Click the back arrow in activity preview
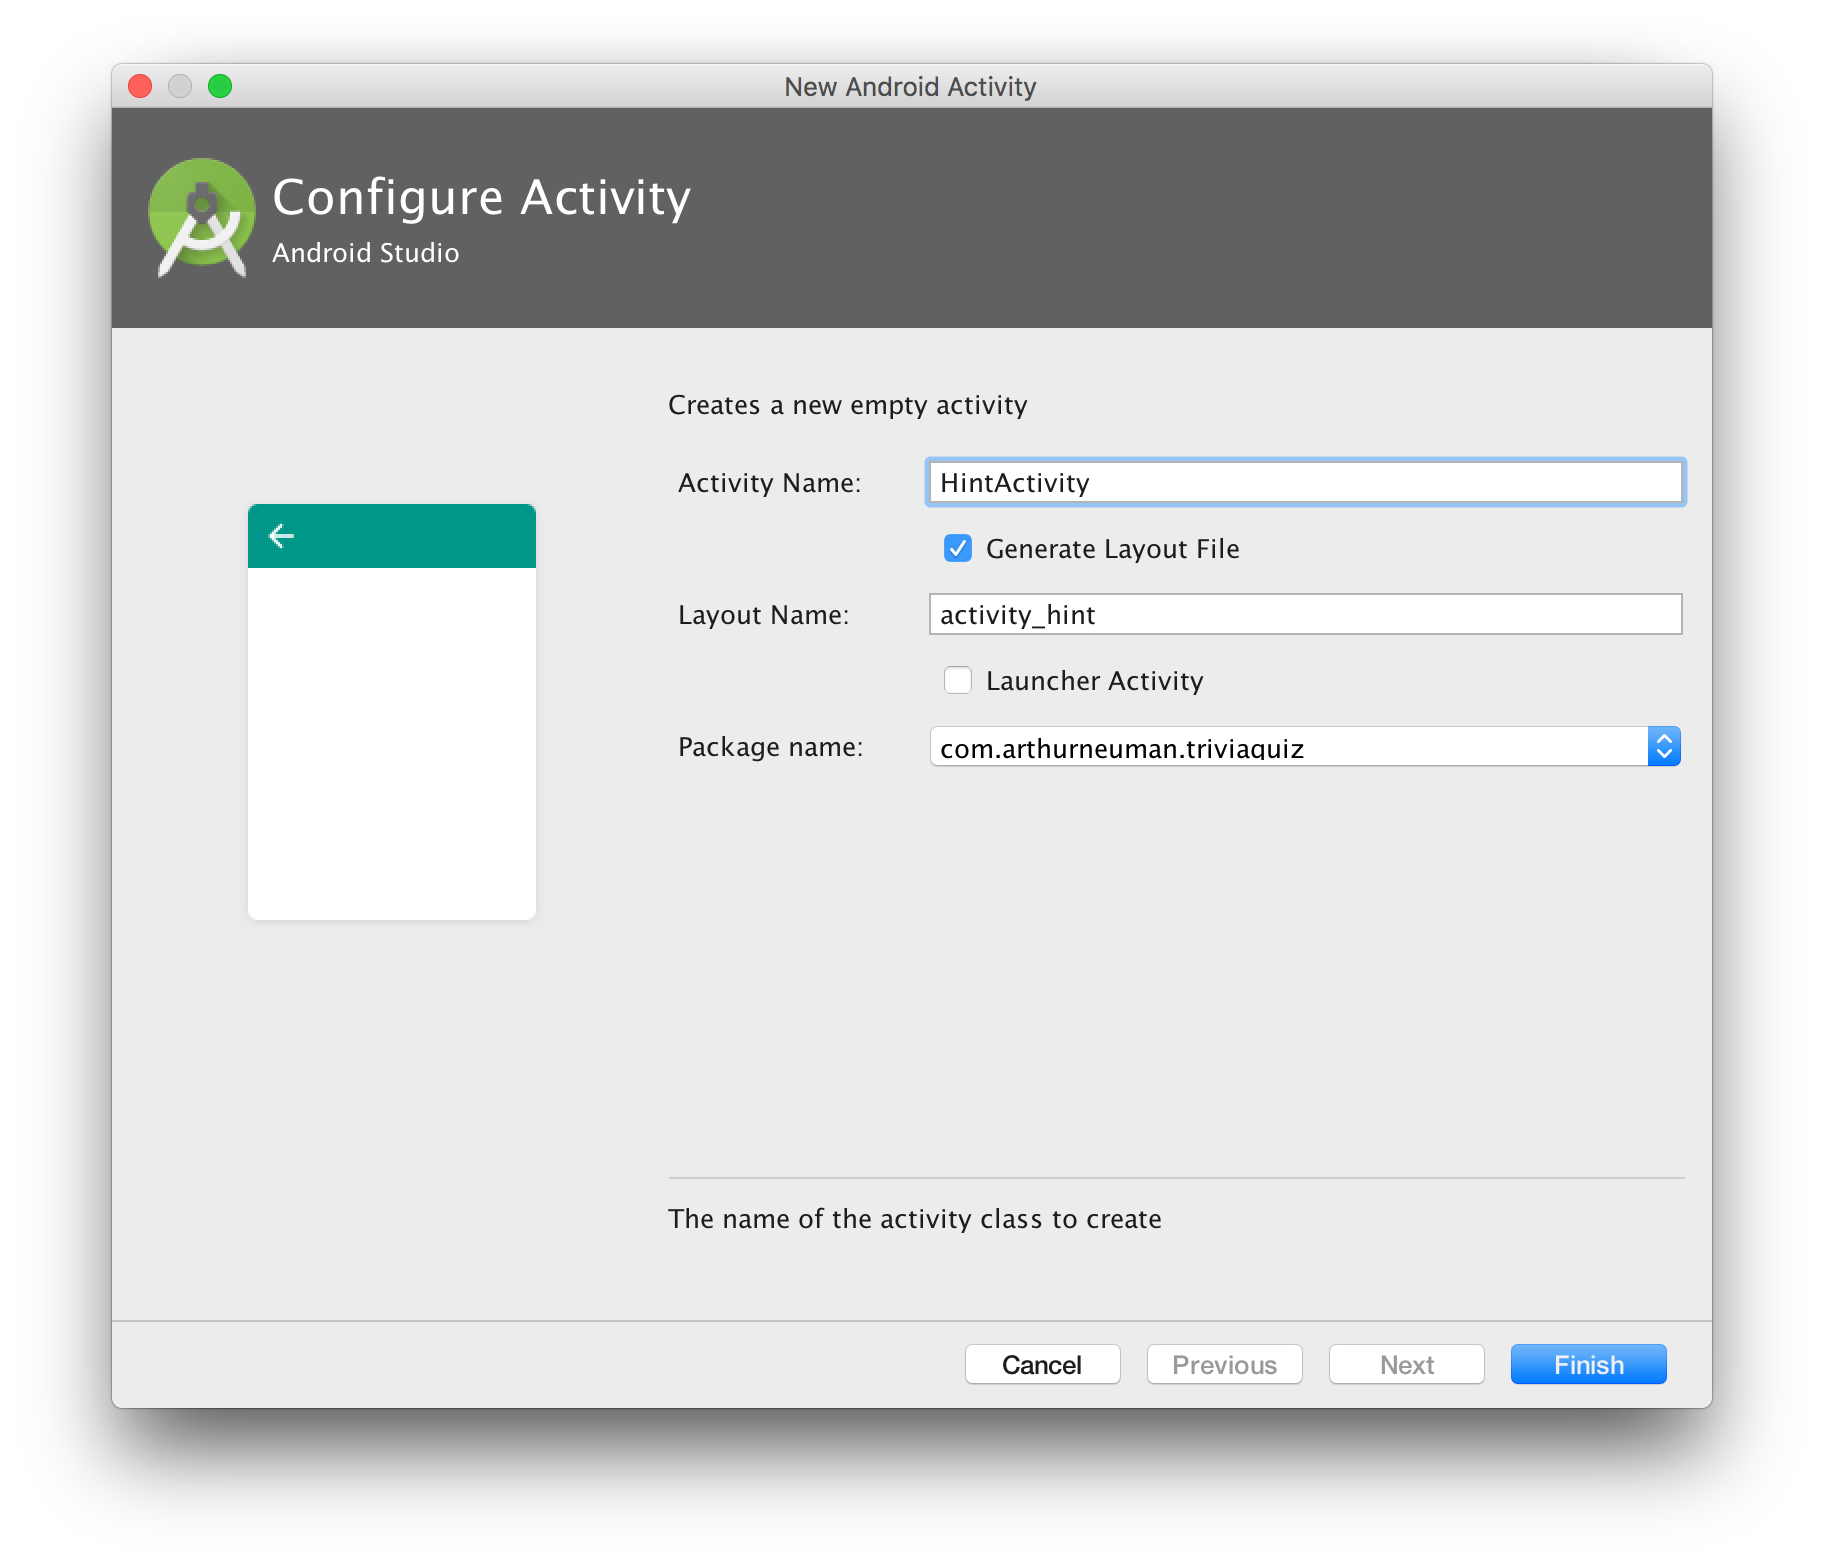The image size is (1824, 1568). [x=281, y=536]
